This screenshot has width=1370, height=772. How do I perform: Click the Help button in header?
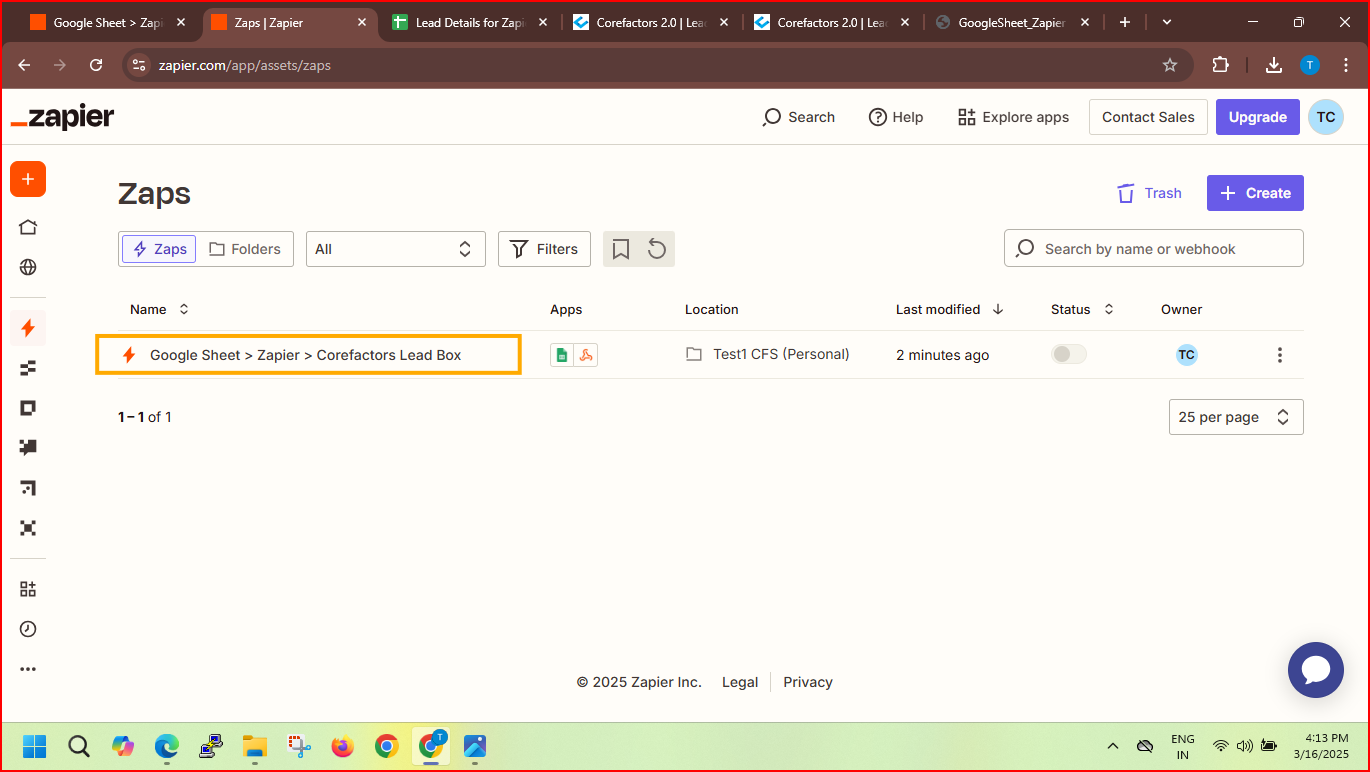coord(896,117)
